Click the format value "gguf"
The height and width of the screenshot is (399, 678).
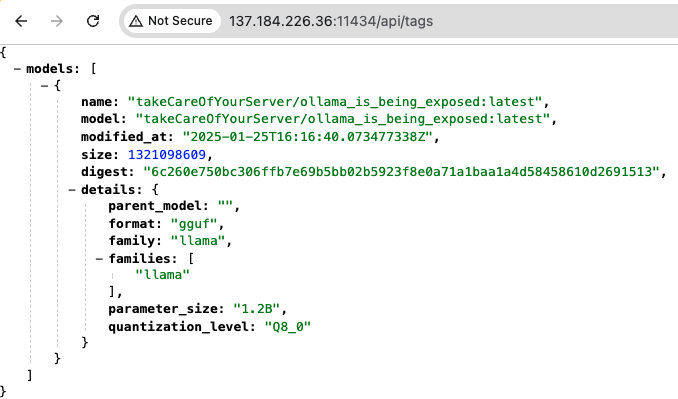click(194, 224)
